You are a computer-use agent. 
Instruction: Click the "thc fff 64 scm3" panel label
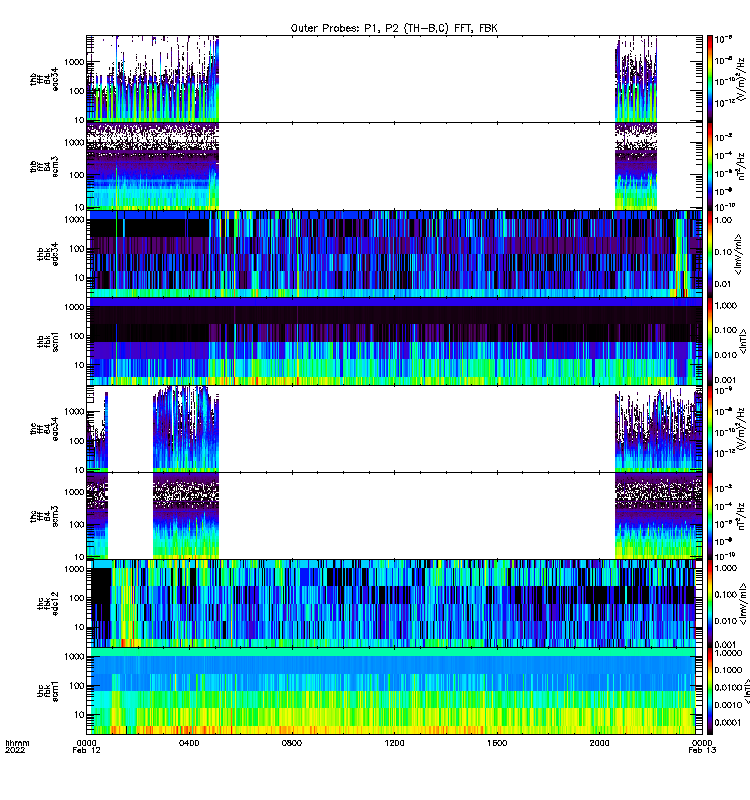click(x=44, y=516)
